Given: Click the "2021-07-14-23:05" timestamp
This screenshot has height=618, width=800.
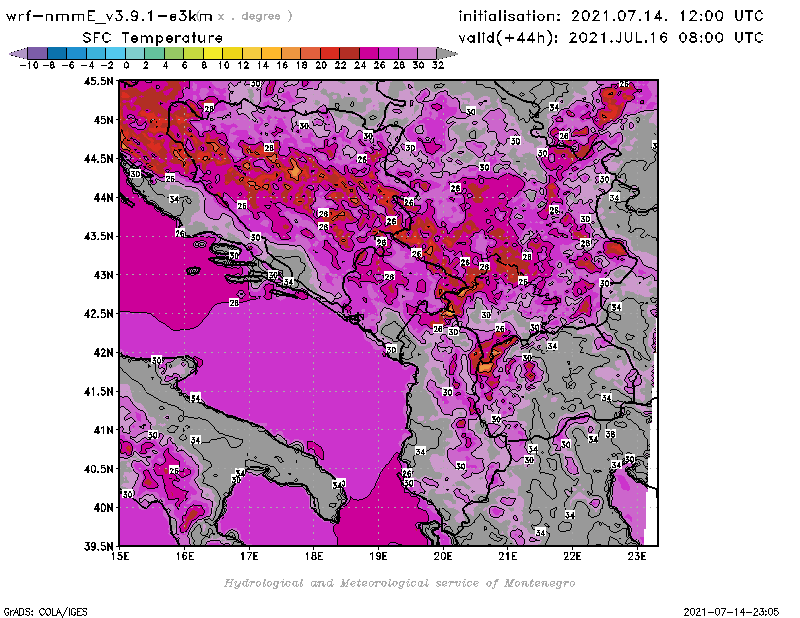Looking at the screenshot, I should pyautogui.click(x=731, y=612).
